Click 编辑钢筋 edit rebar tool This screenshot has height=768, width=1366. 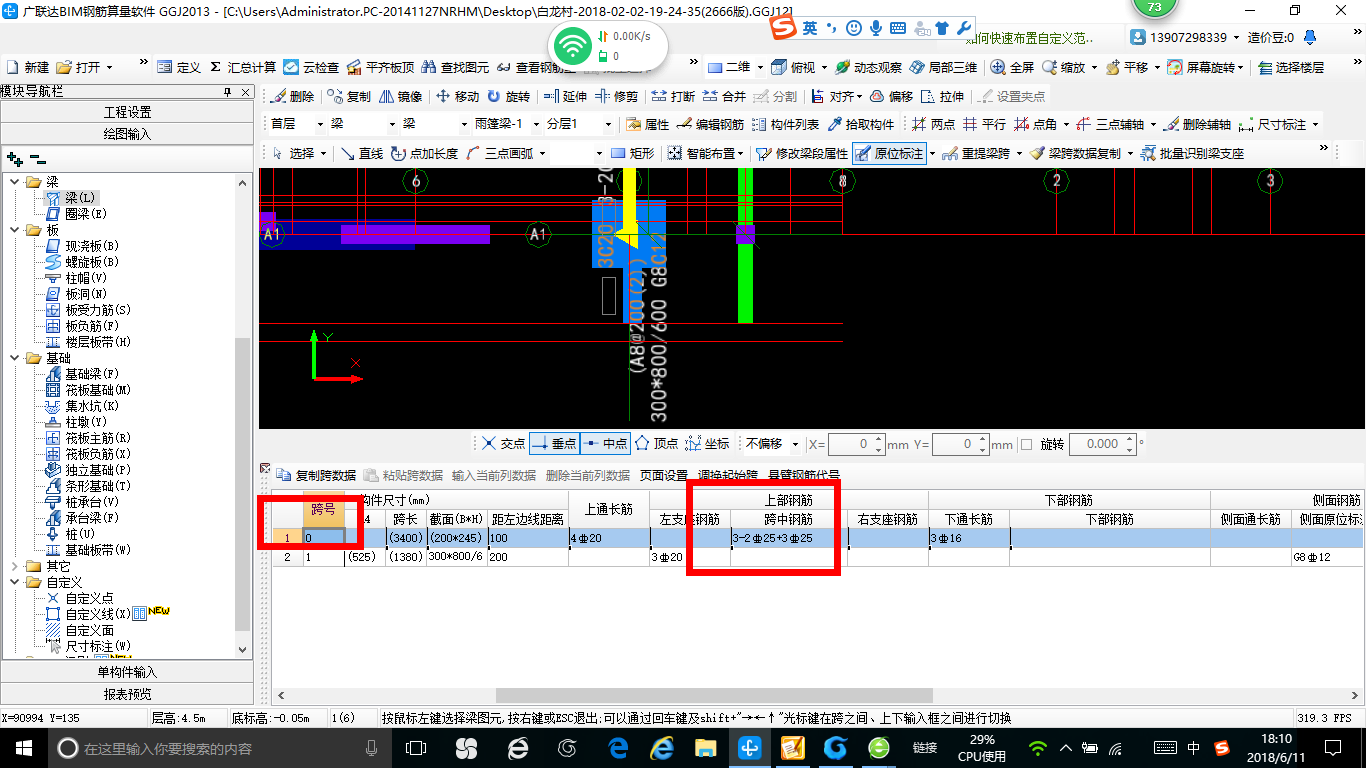point(710,124)
